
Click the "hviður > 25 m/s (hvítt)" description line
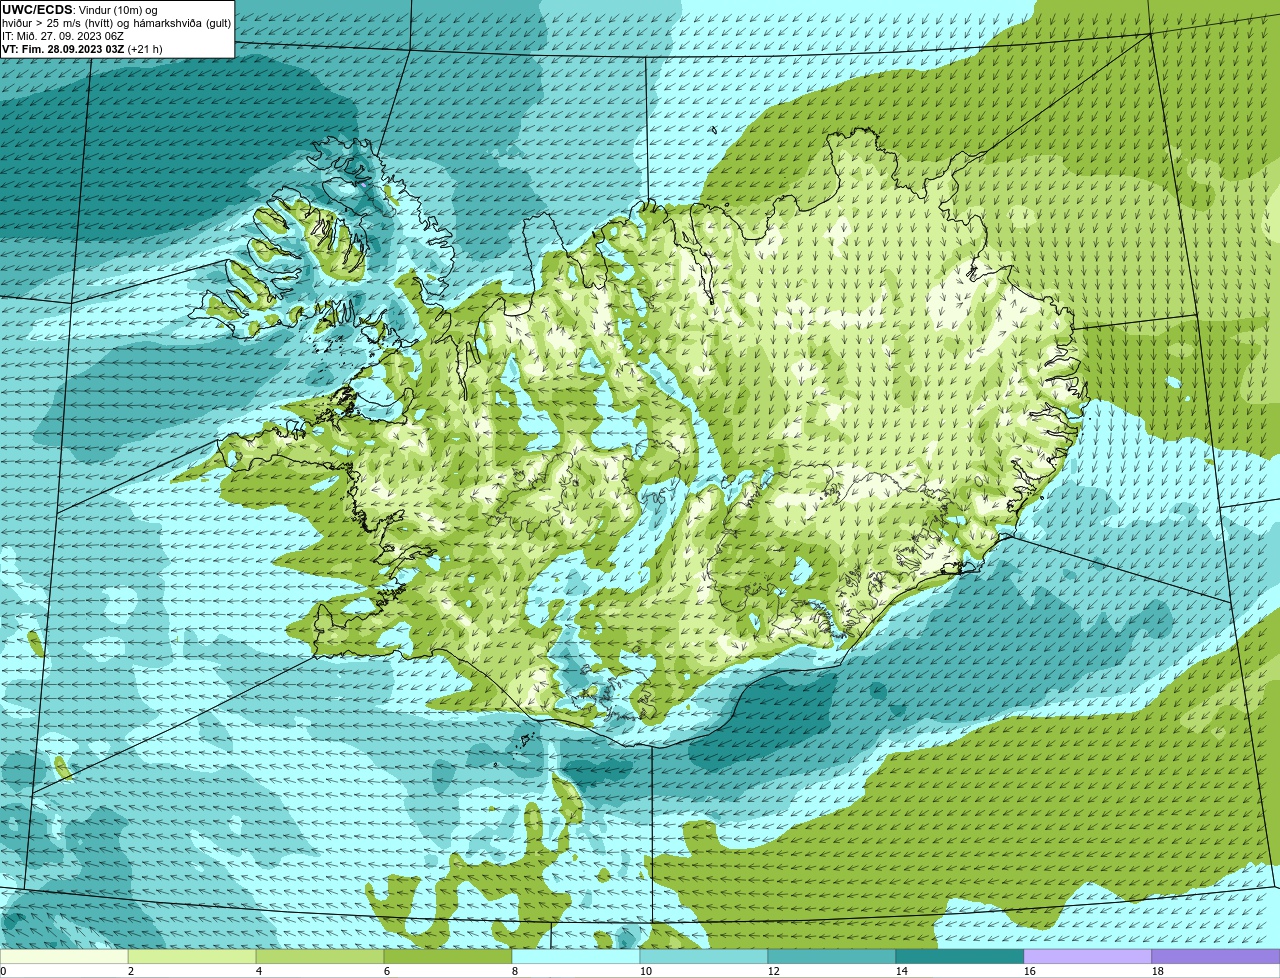tap(116, 23)
